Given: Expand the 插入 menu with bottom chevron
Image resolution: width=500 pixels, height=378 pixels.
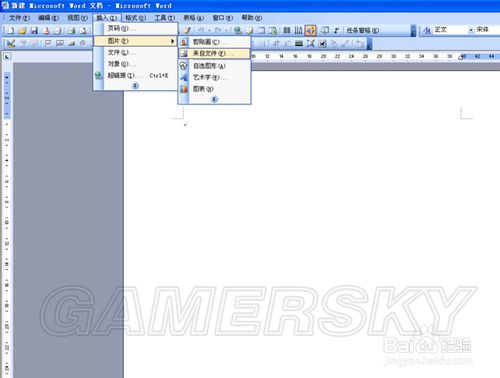Looking at the screenshot, I should click(x=135, y=86).
